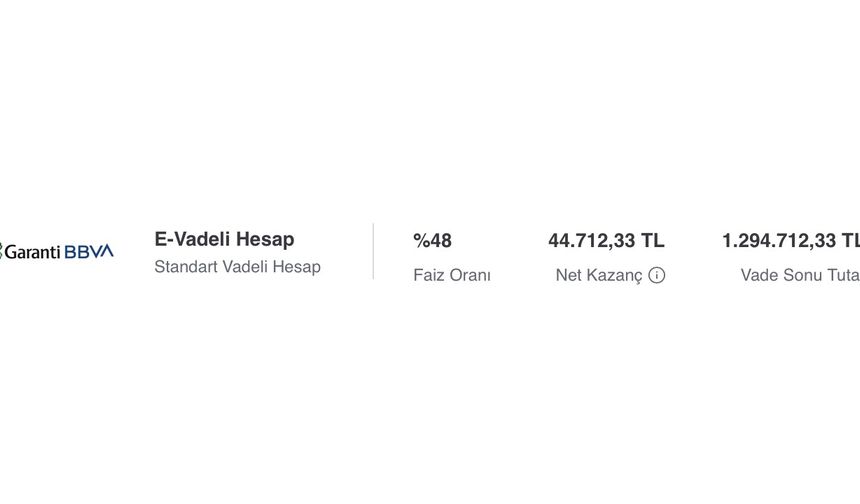Click the word E-Vadeli in the title

[193, 239]
